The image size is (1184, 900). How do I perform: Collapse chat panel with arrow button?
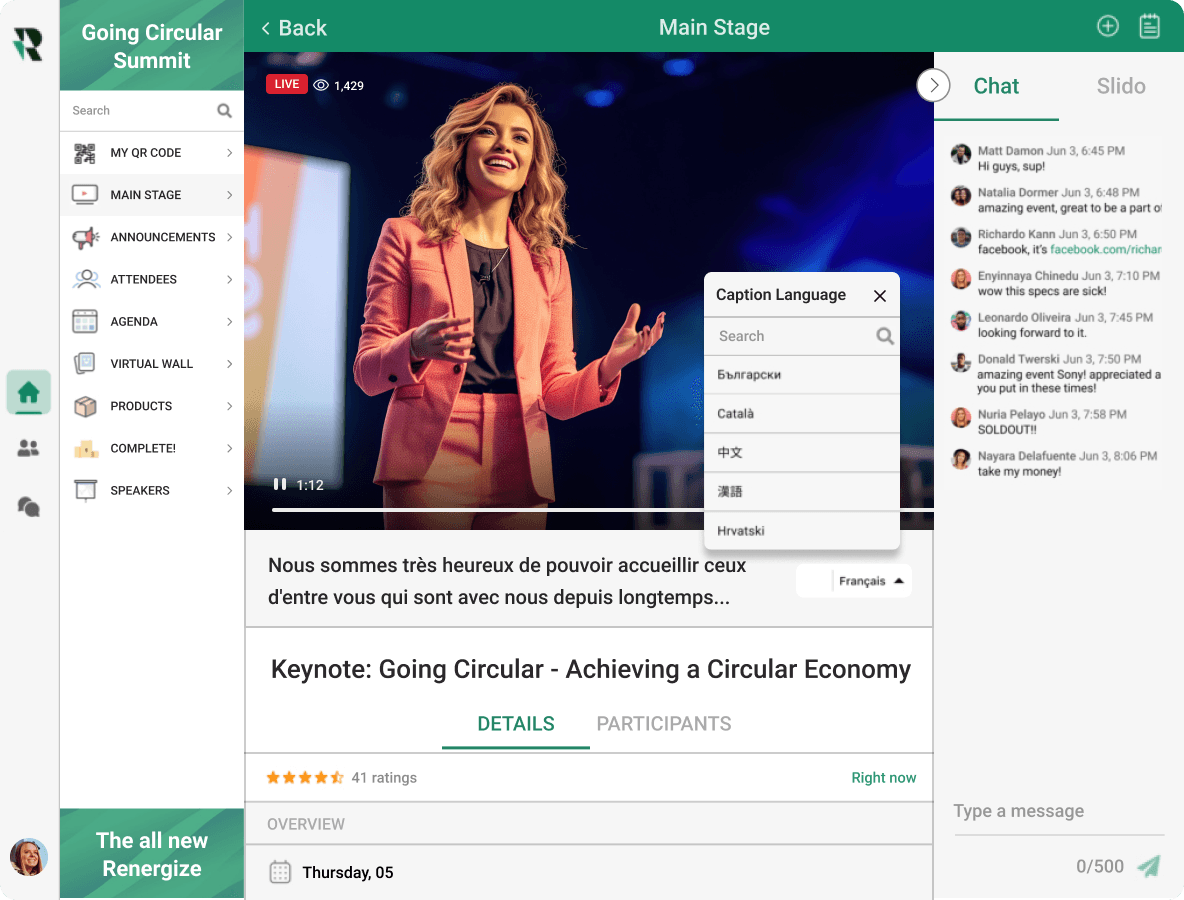934,85
